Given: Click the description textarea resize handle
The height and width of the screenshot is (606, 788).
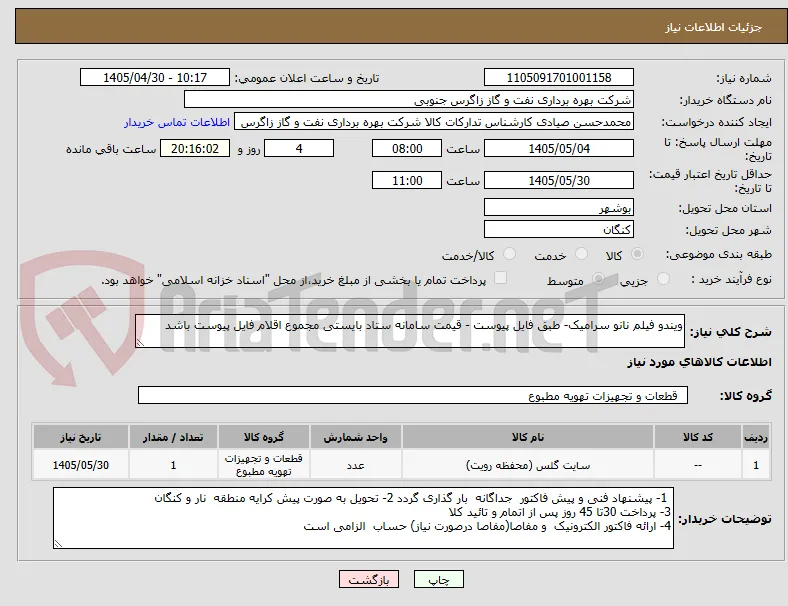Looking at the screenshot, I should [140, 343].
